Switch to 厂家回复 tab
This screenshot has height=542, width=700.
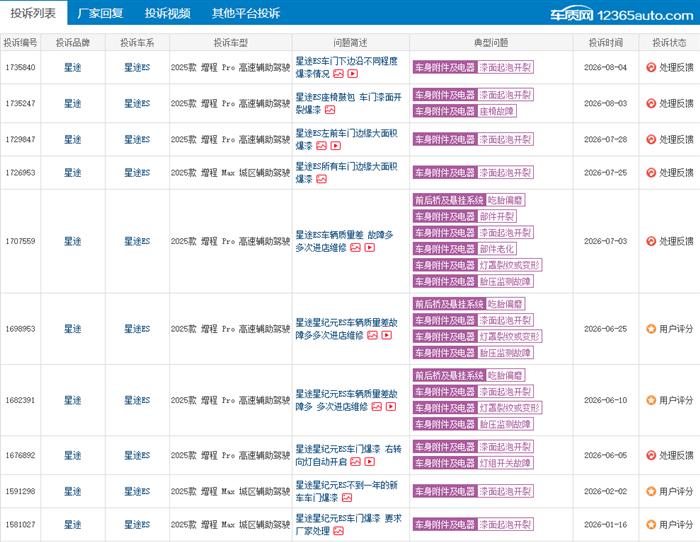pos(100,13)
